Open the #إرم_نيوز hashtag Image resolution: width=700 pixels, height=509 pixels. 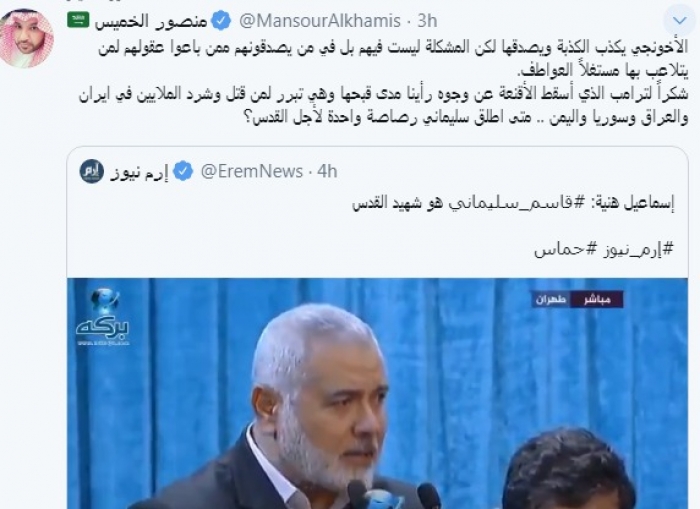(633, 249)
